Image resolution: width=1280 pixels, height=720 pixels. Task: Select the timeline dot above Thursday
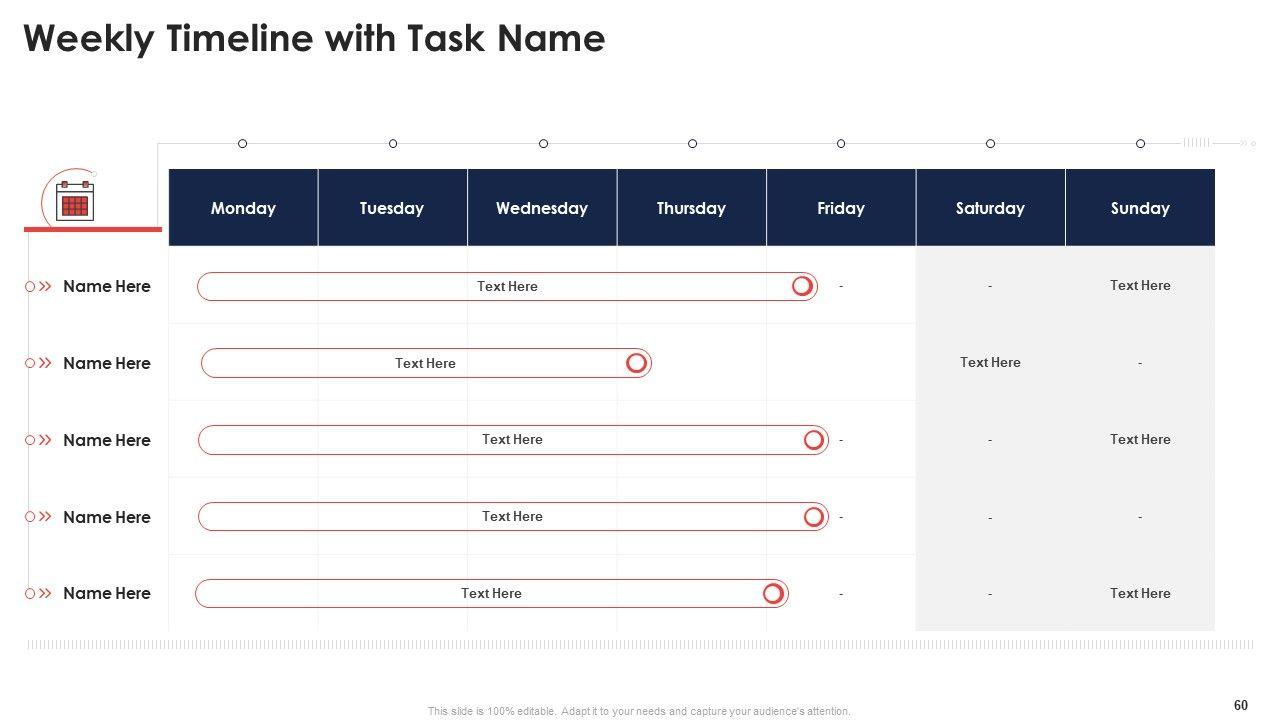(692, 144)
